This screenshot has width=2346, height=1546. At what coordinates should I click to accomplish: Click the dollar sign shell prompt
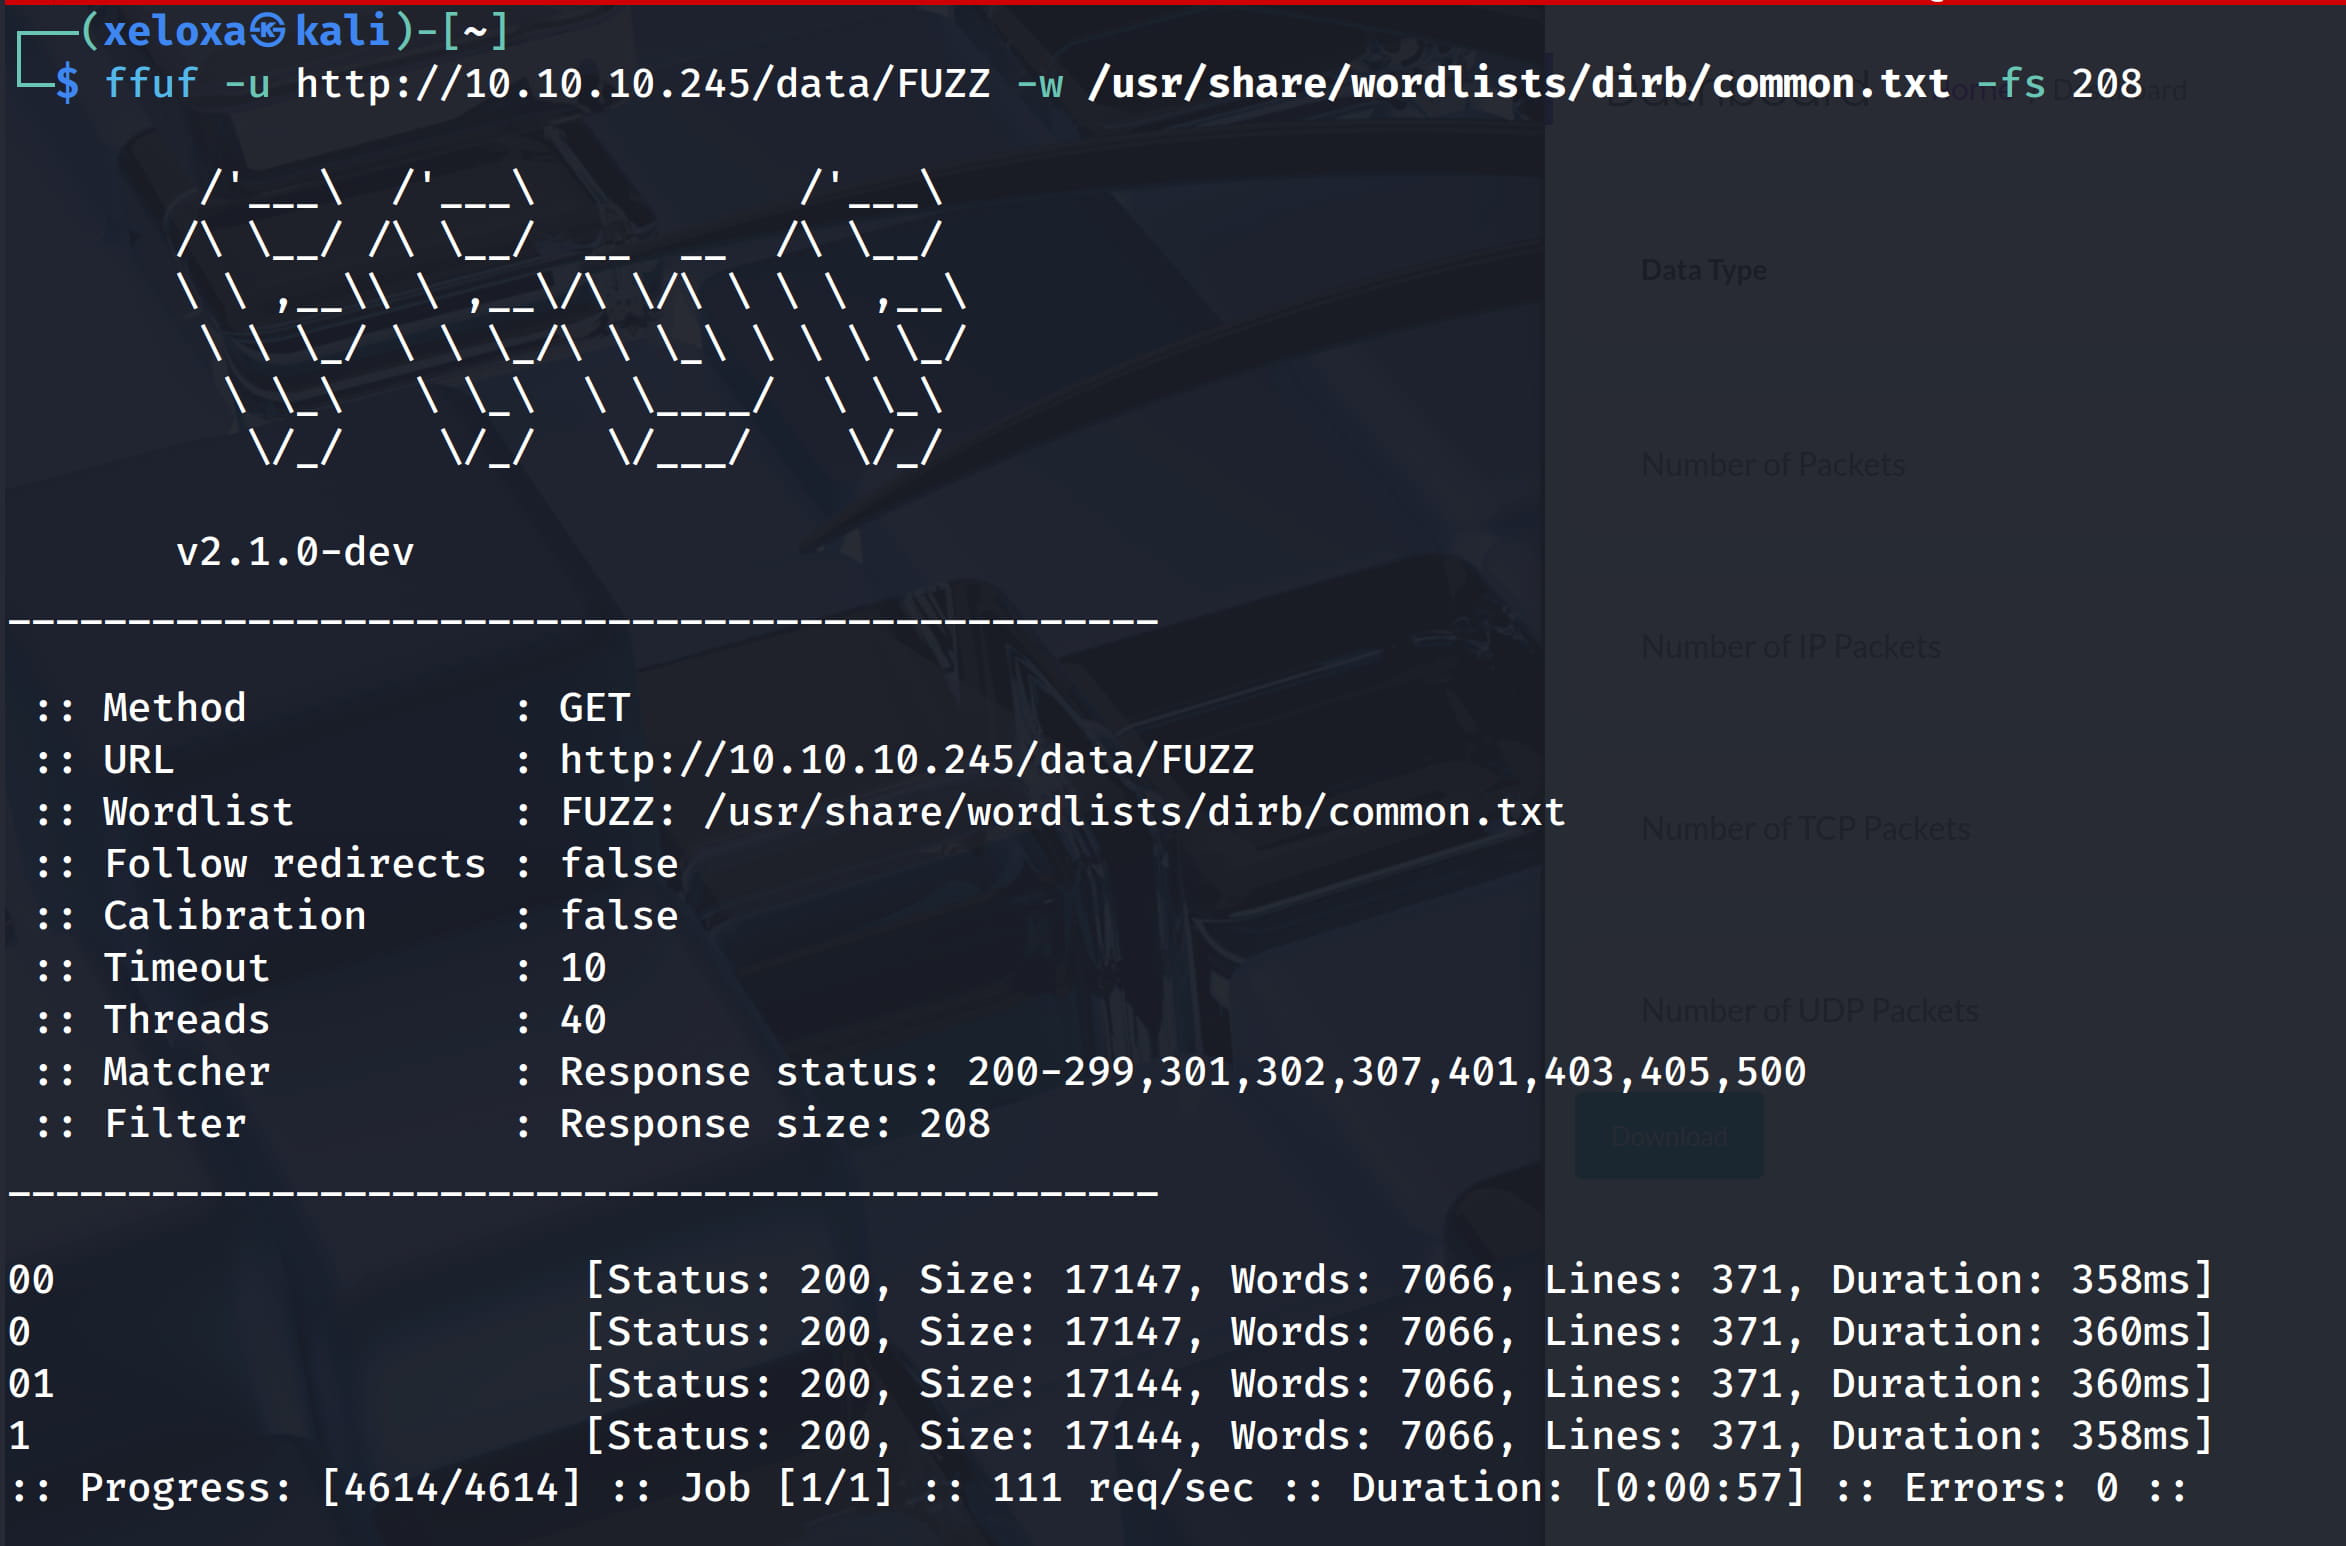(x=67, y=84)
